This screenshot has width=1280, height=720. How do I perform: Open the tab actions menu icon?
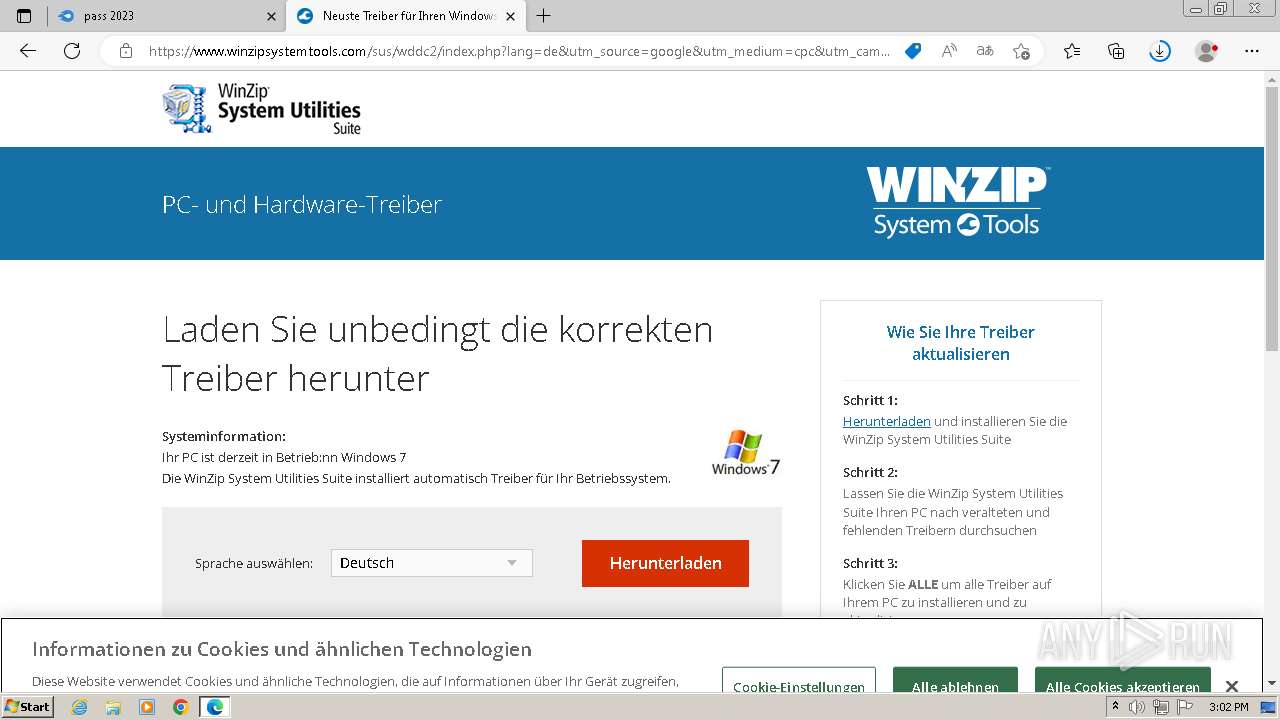(24, 16)
